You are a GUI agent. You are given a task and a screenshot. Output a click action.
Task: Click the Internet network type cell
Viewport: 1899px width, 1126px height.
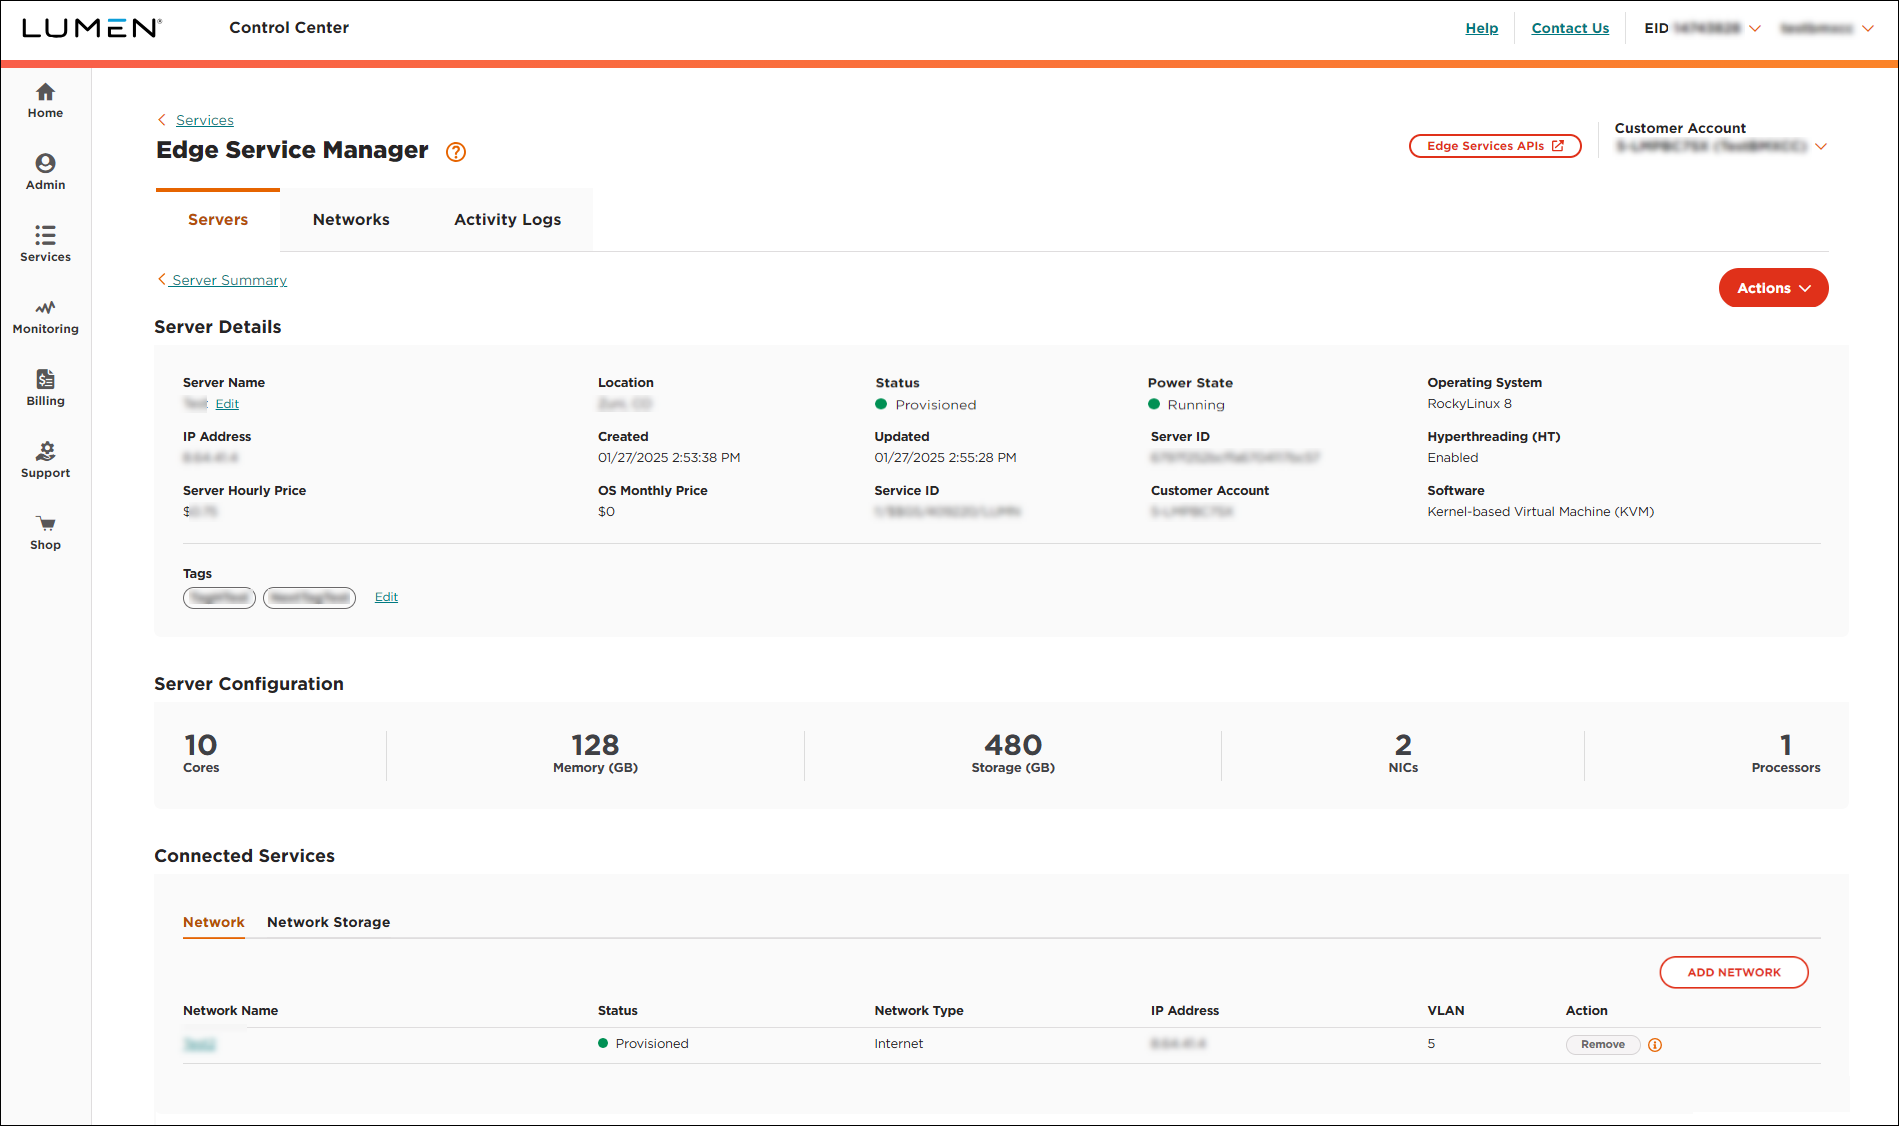pos(898,1044)
